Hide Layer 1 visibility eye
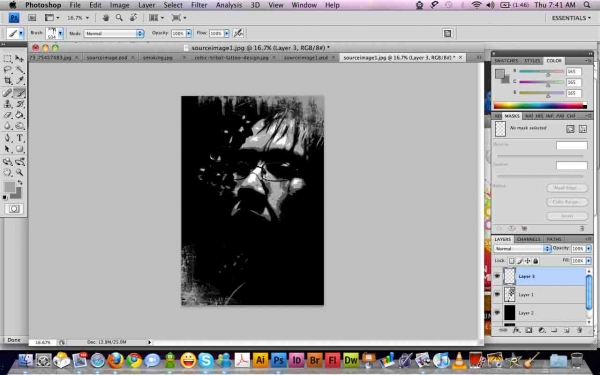The image size is (600, 375). coord(497,294)
